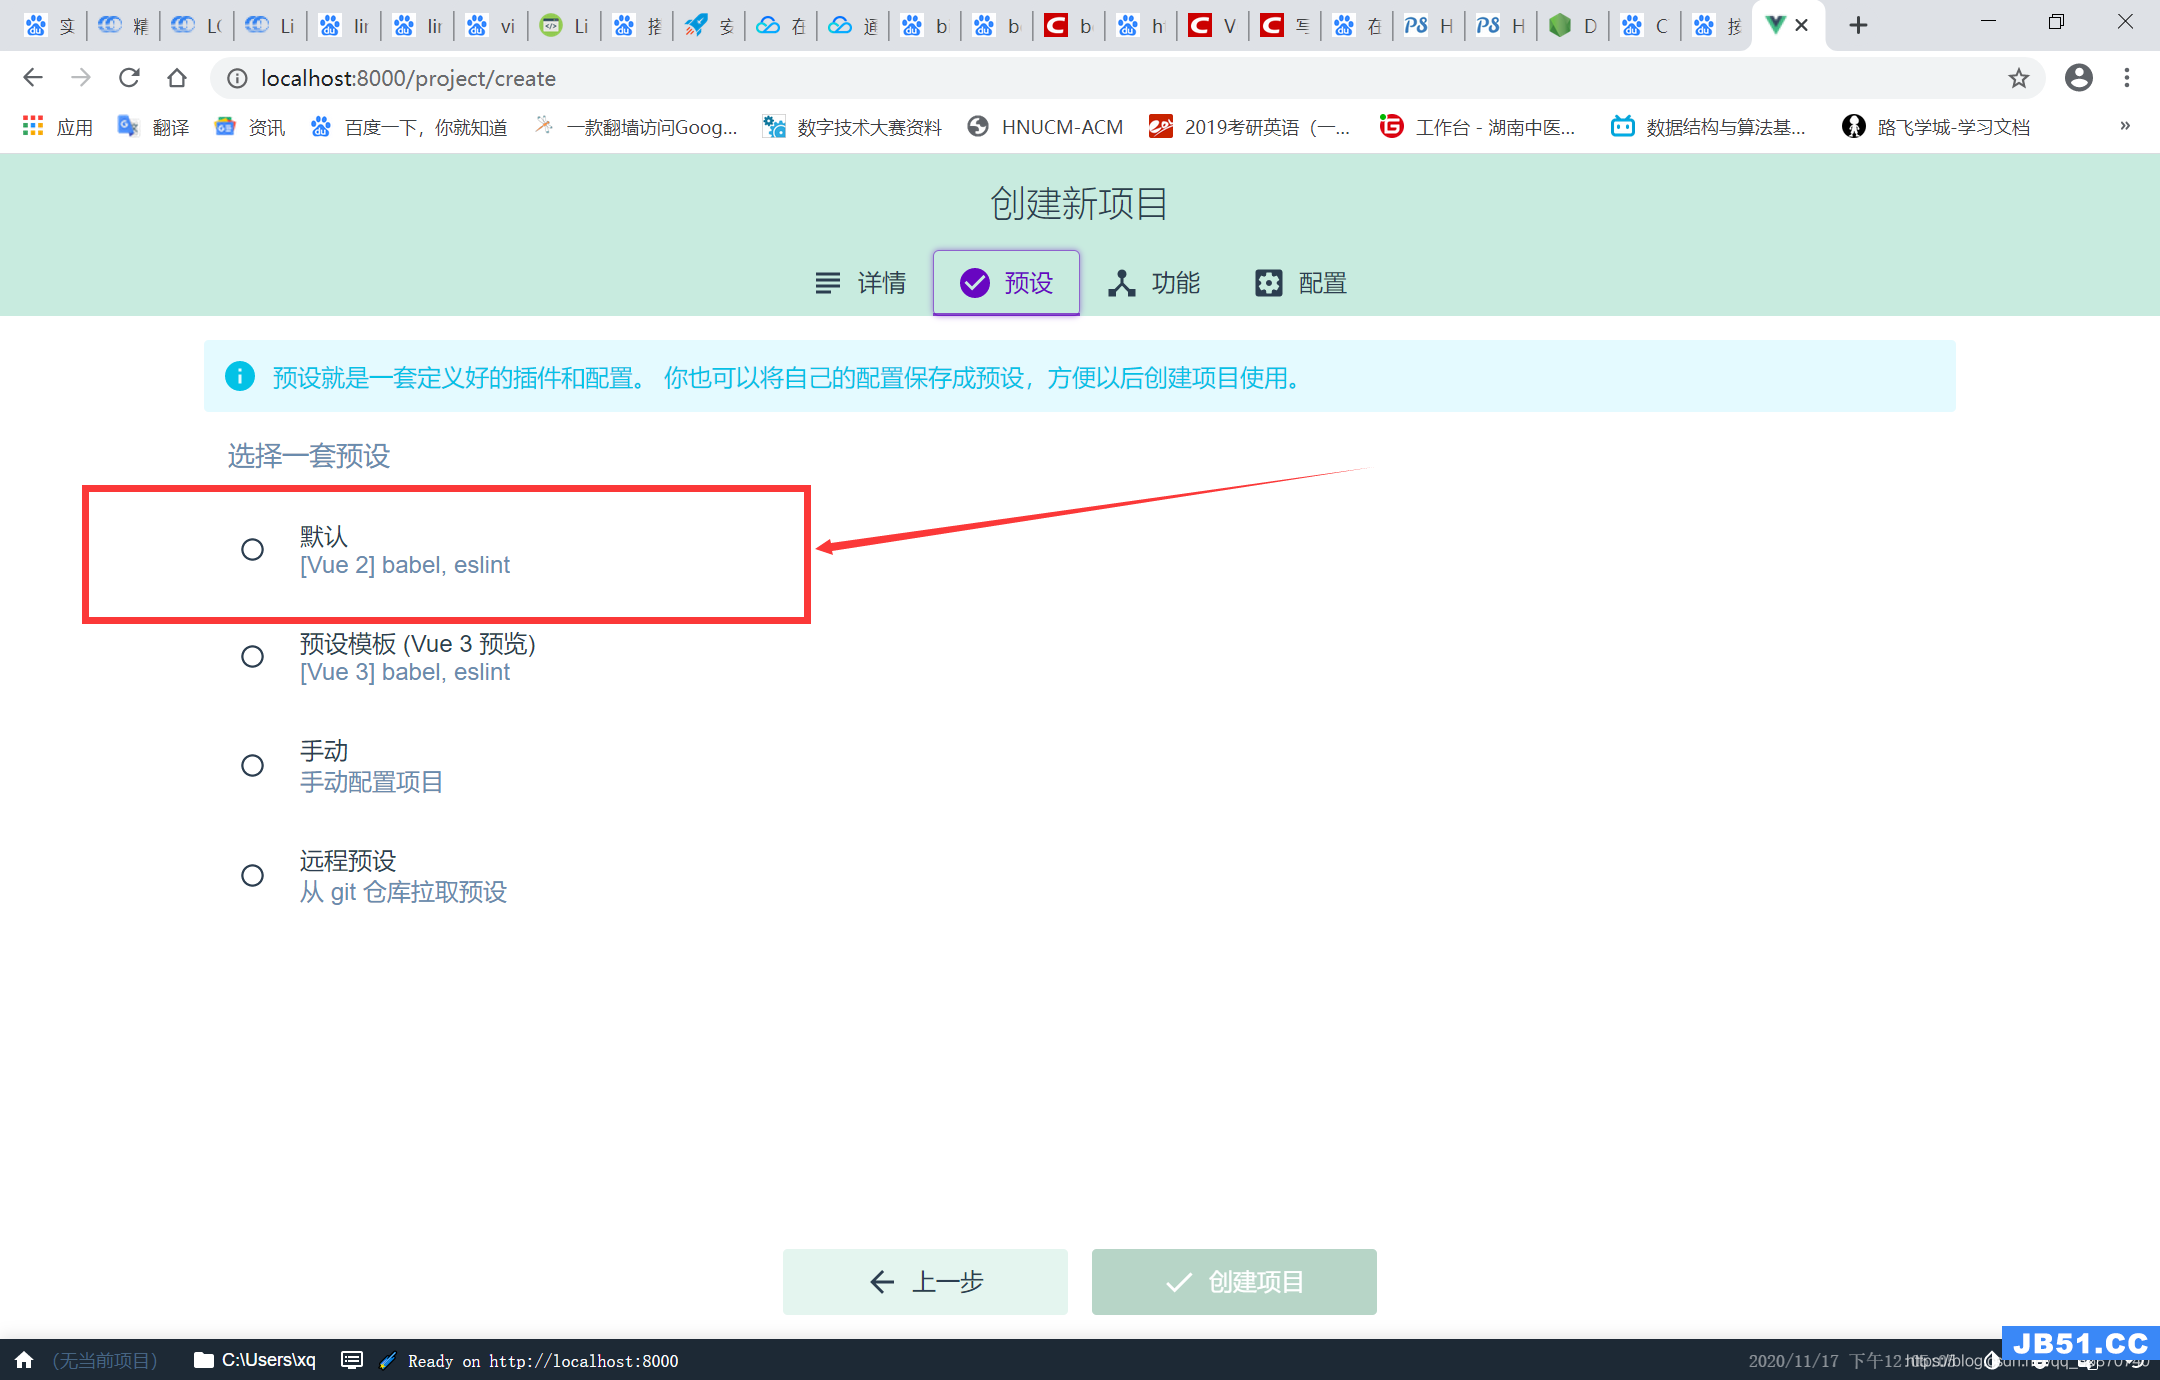This screenshot has width=2160, height=1380.
Task: Open the HNUCM-ACM bookmark
Action: [x=1046, y=127]
